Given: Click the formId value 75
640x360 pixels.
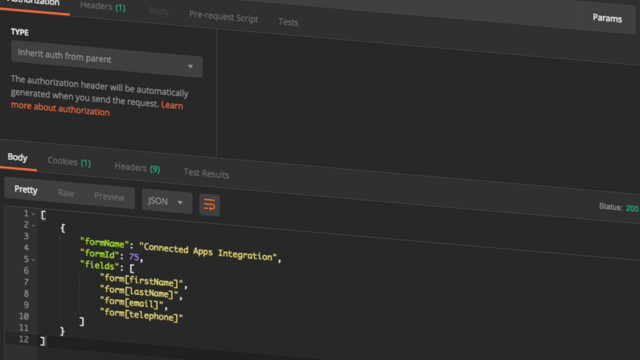Looking at the screenshot, I should (x=134, y=257).
